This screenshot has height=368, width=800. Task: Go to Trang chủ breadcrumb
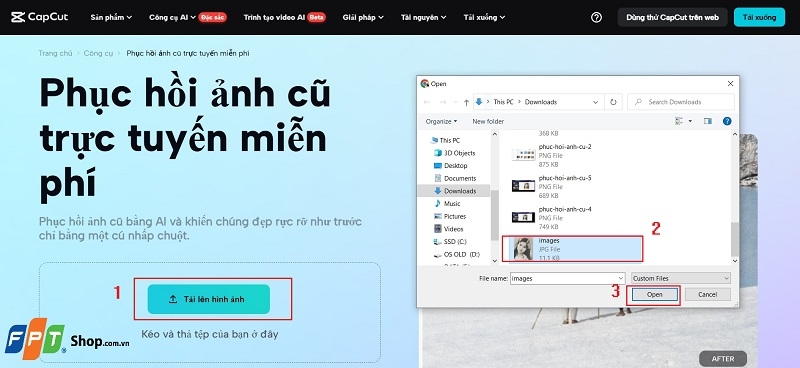coord(55,53)
